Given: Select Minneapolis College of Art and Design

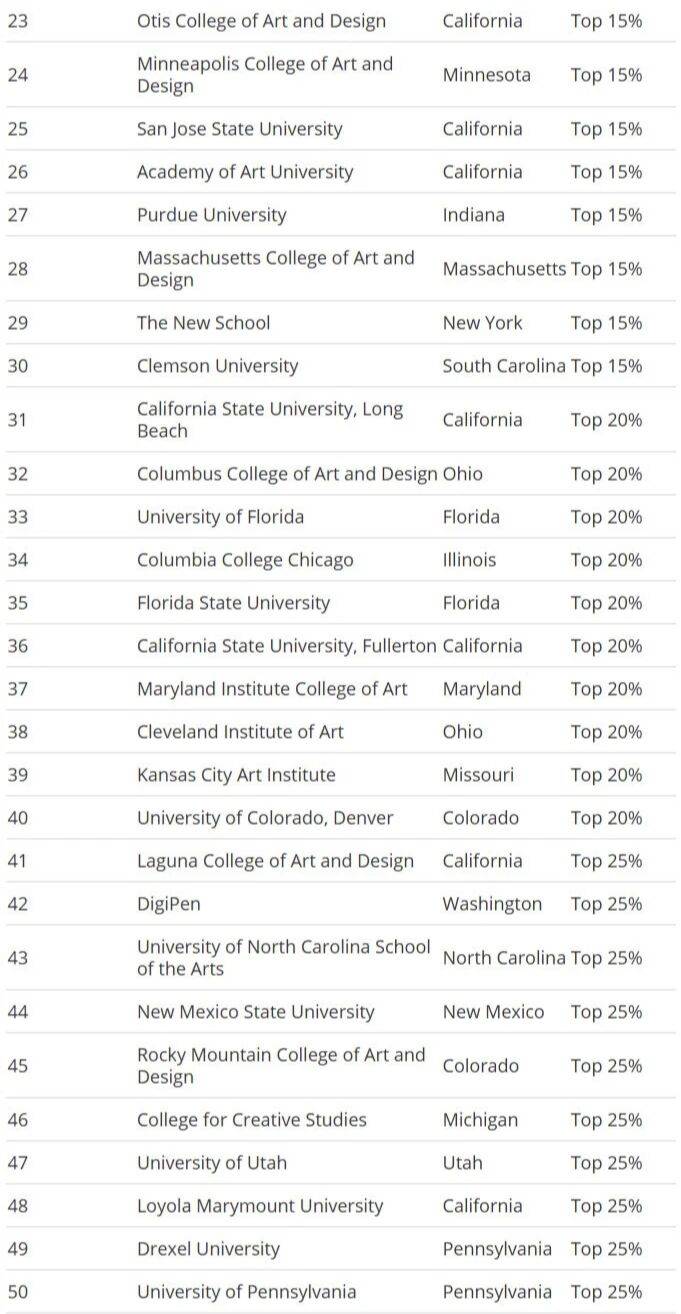Looking at the screenshot, I should tap(265, 75).
